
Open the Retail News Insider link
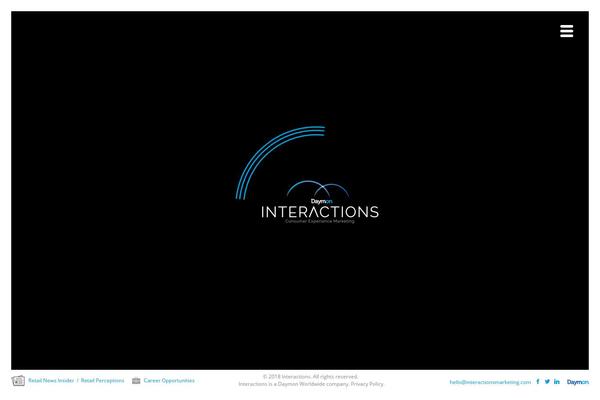tap(51, 380)
